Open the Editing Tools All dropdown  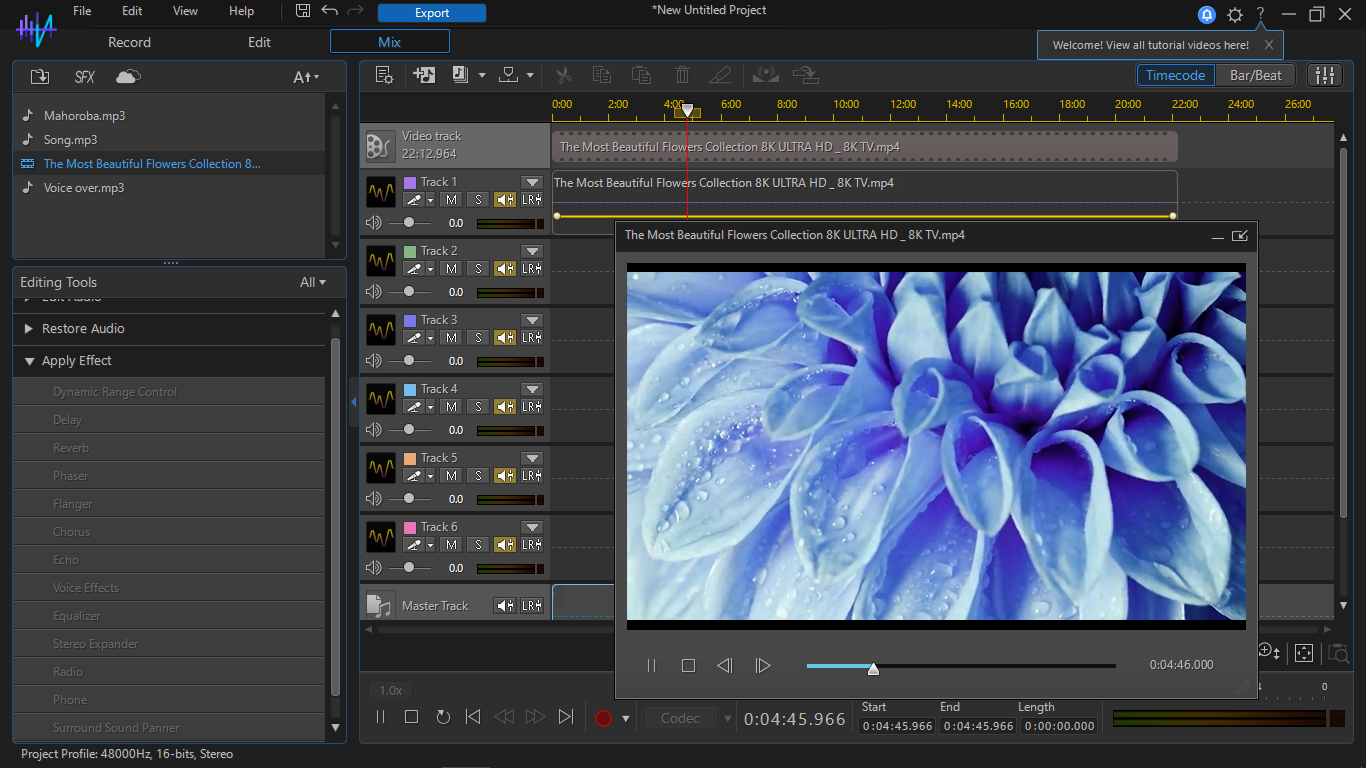click(x=312, y=282)
